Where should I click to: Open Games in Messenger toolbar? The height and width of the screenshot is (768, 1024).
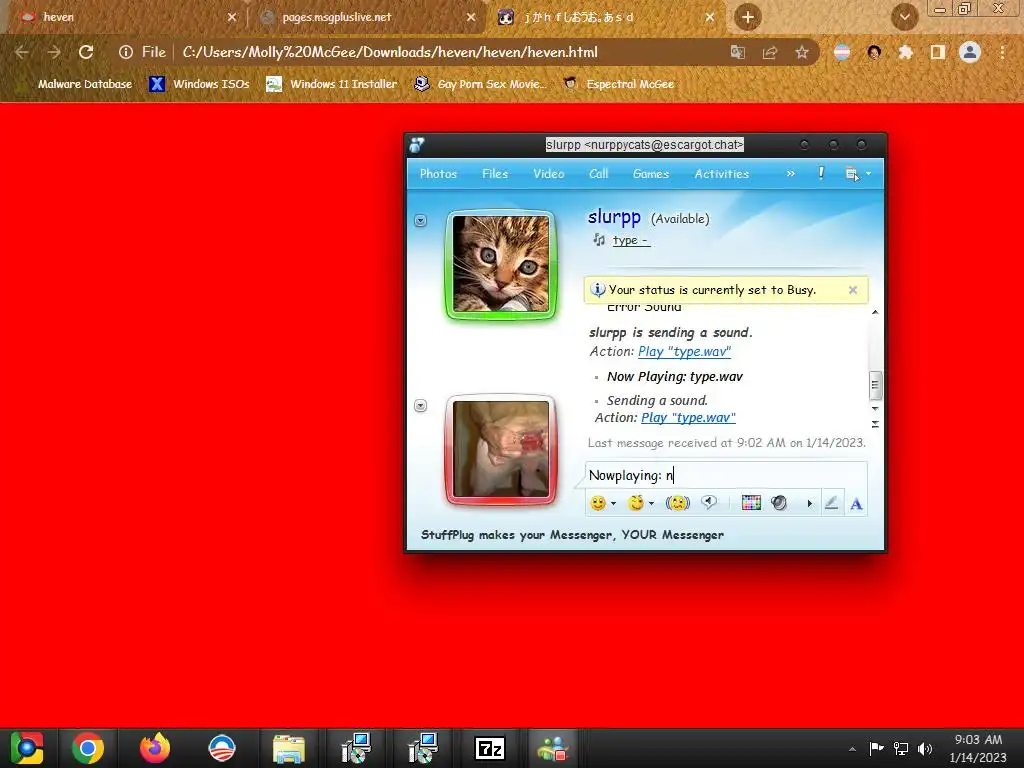coord(651,174)
